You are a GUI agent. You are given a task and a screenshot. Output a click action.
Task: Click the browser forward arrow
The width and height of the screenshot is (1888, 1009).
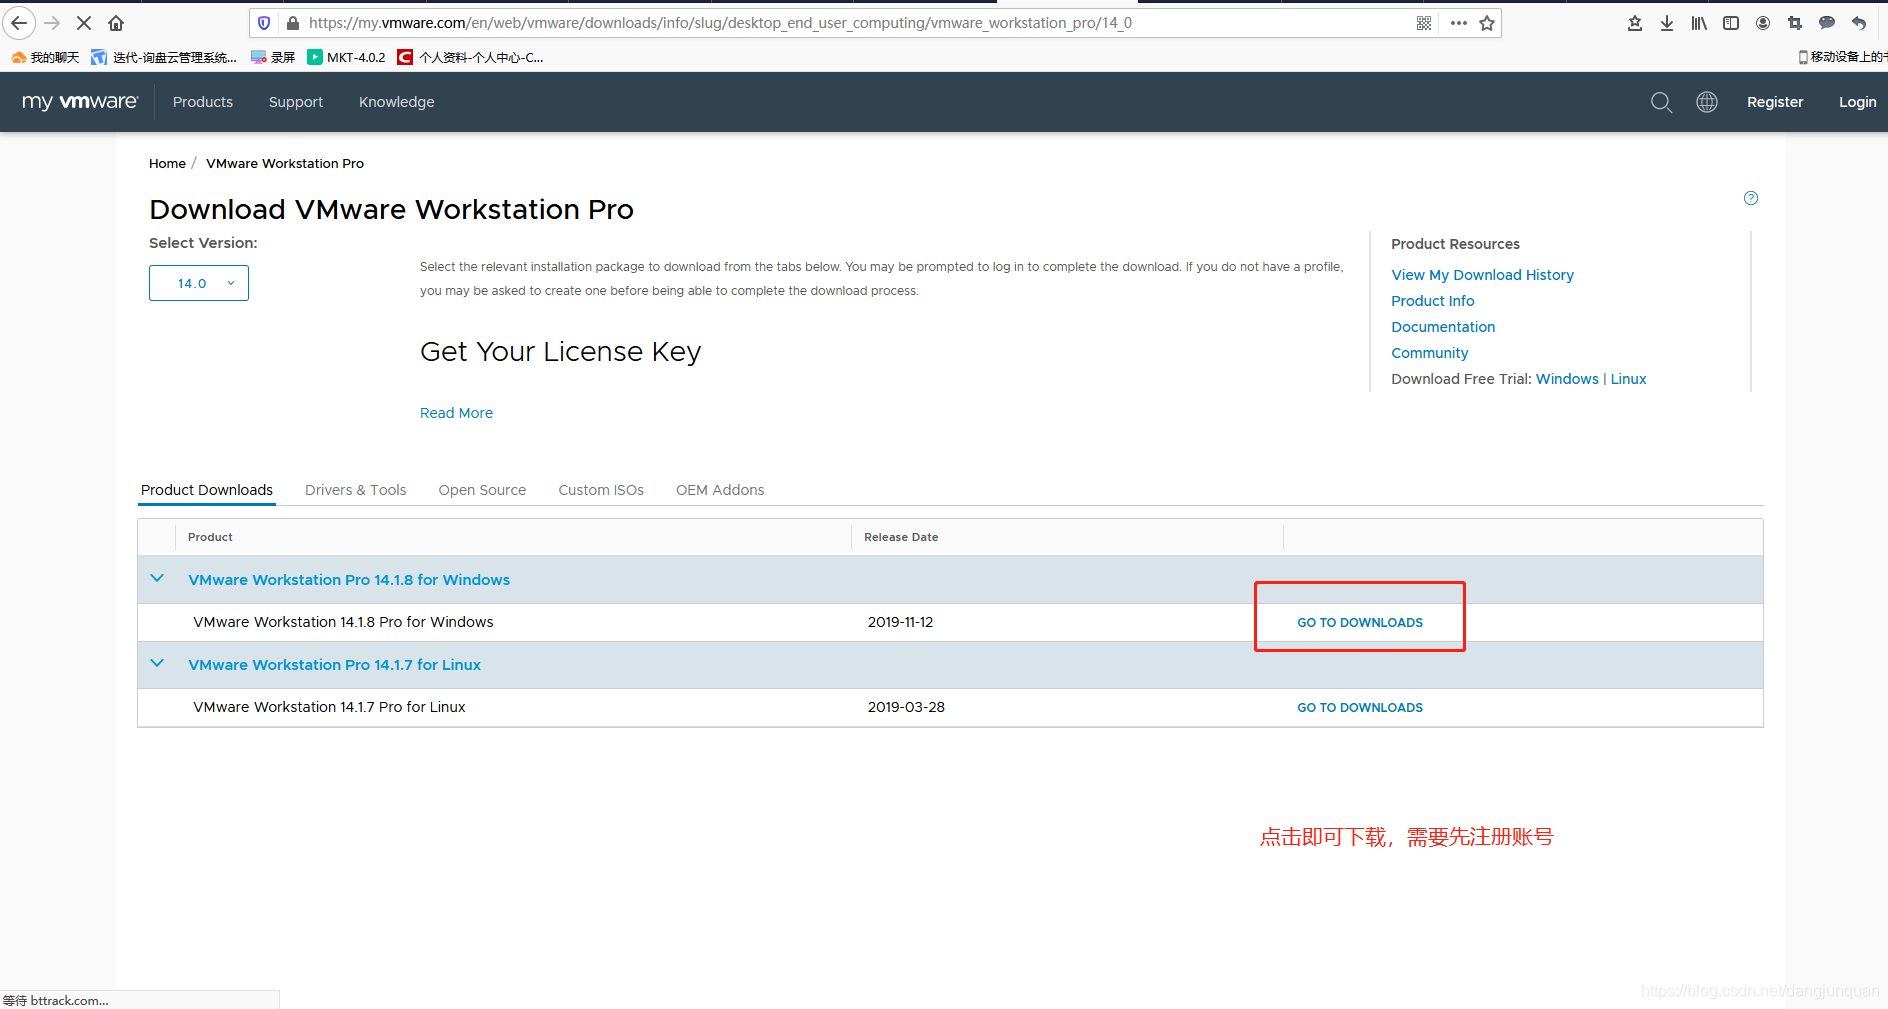click(52, 22)
